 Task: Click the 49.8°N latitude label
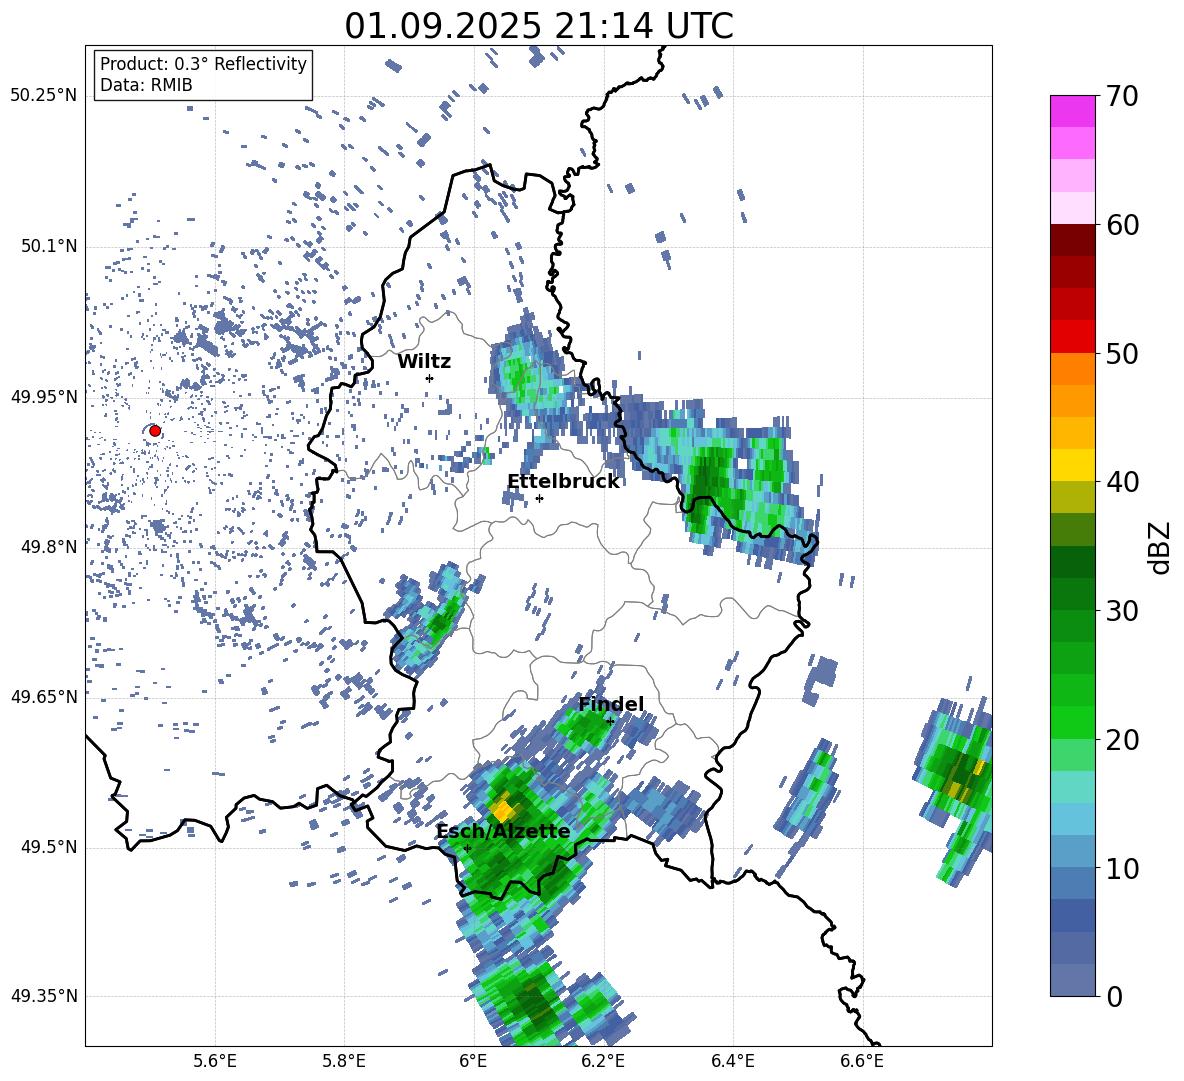point(48,546)
